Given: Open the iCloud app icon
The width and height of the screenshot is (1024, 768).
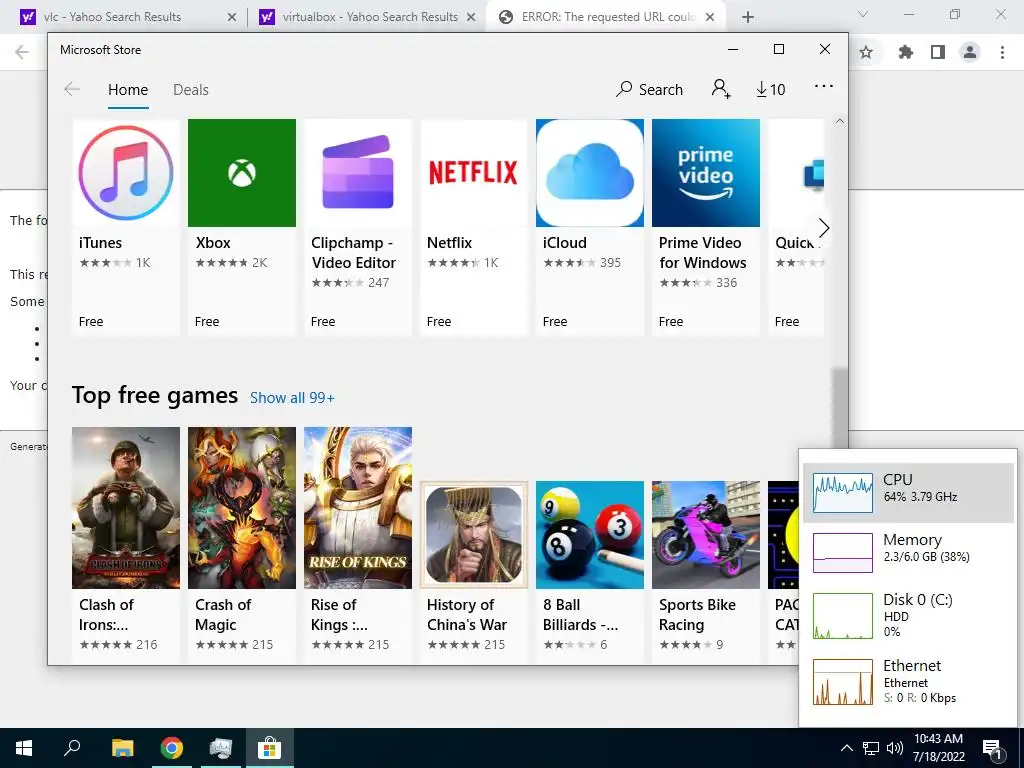Looking at the screenshot, I should (590, 172).
